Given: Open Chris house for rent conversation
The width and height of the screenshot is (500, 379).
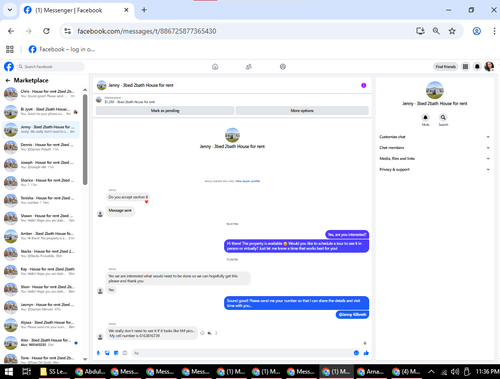Looking at the screenshot, I should pos(41,94).
